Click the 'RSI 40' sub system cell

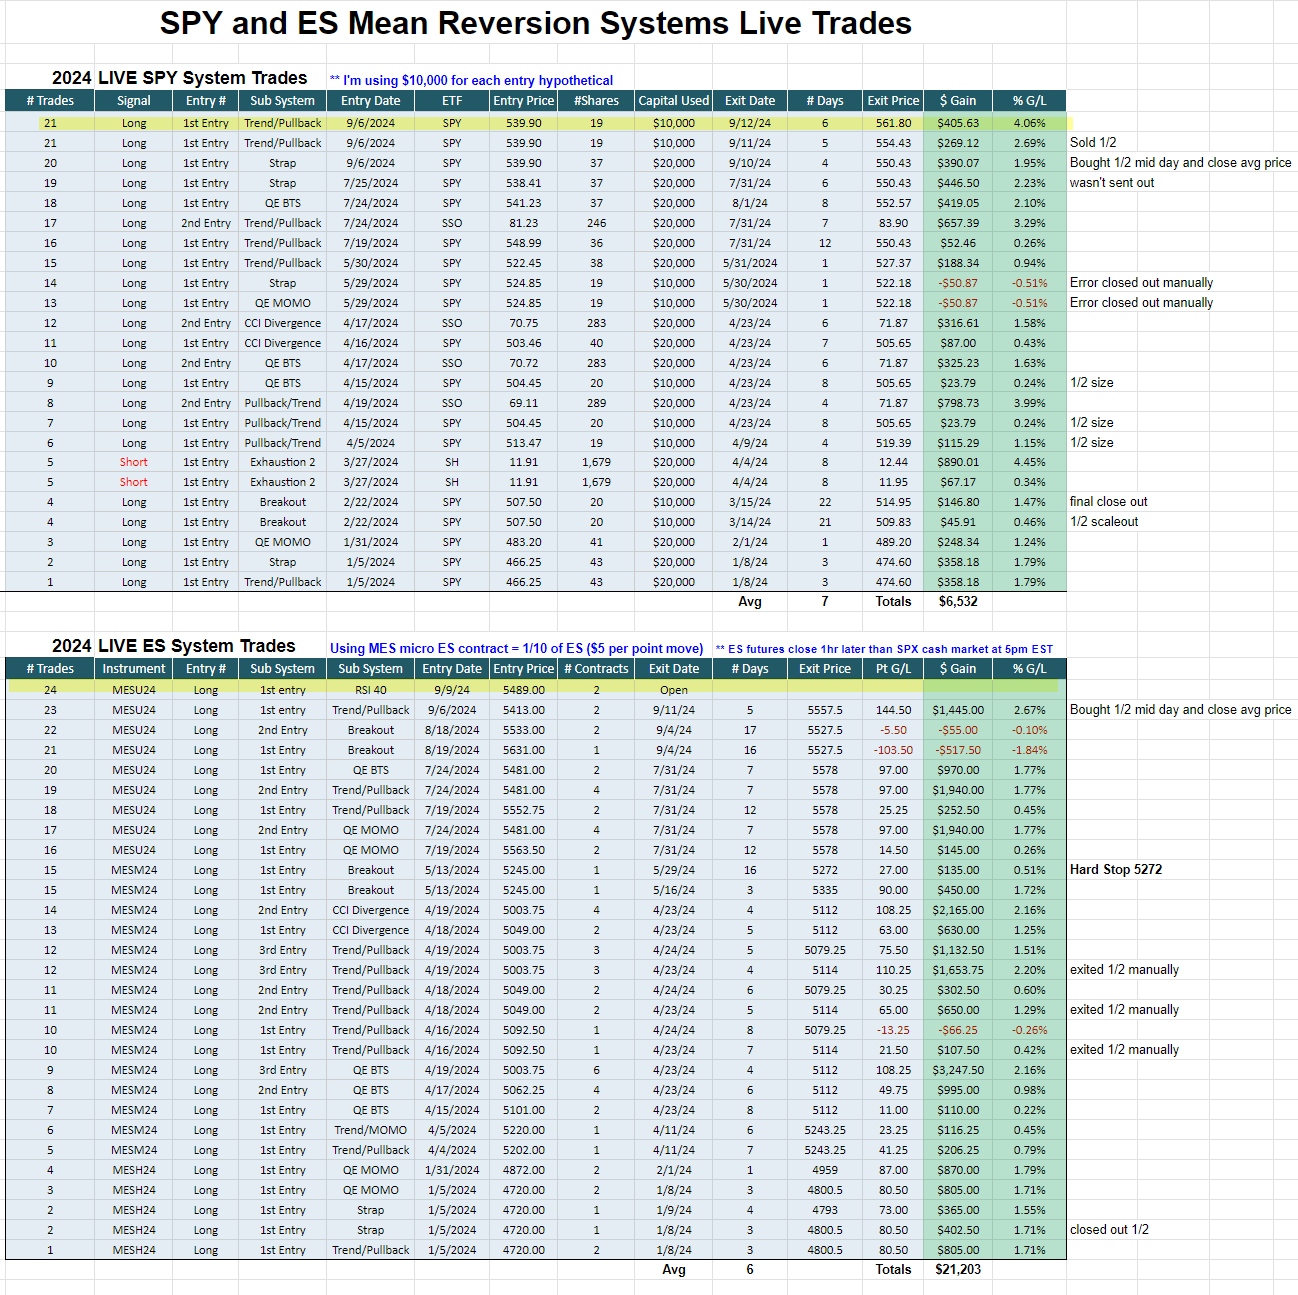pyautogui.click(x=370, y=690)
